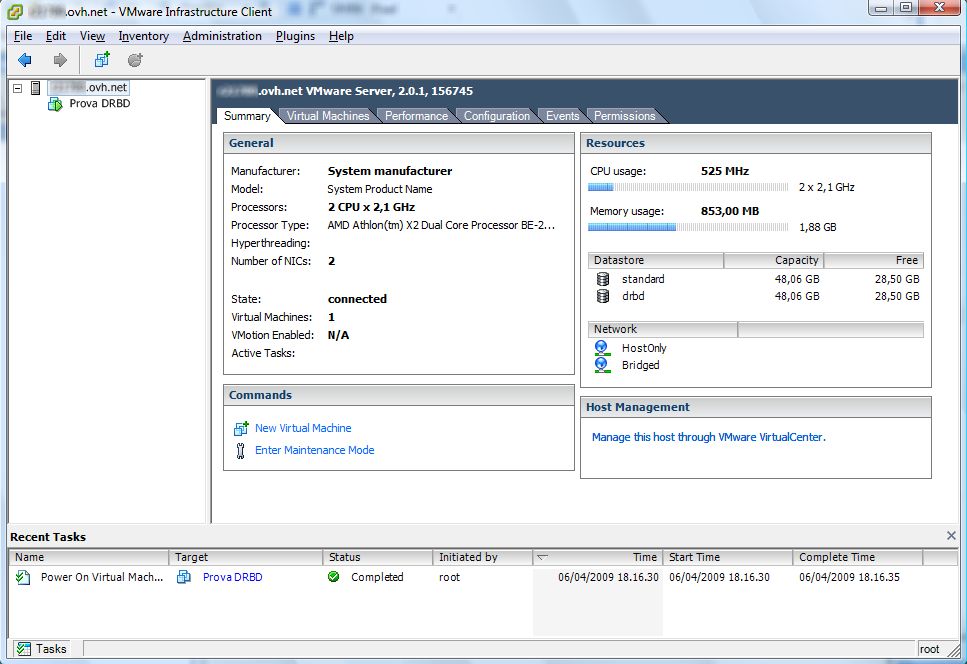Click the Network column header
Image resolution: width=967 pixels, height=664 pixels.
click(663, 329)
